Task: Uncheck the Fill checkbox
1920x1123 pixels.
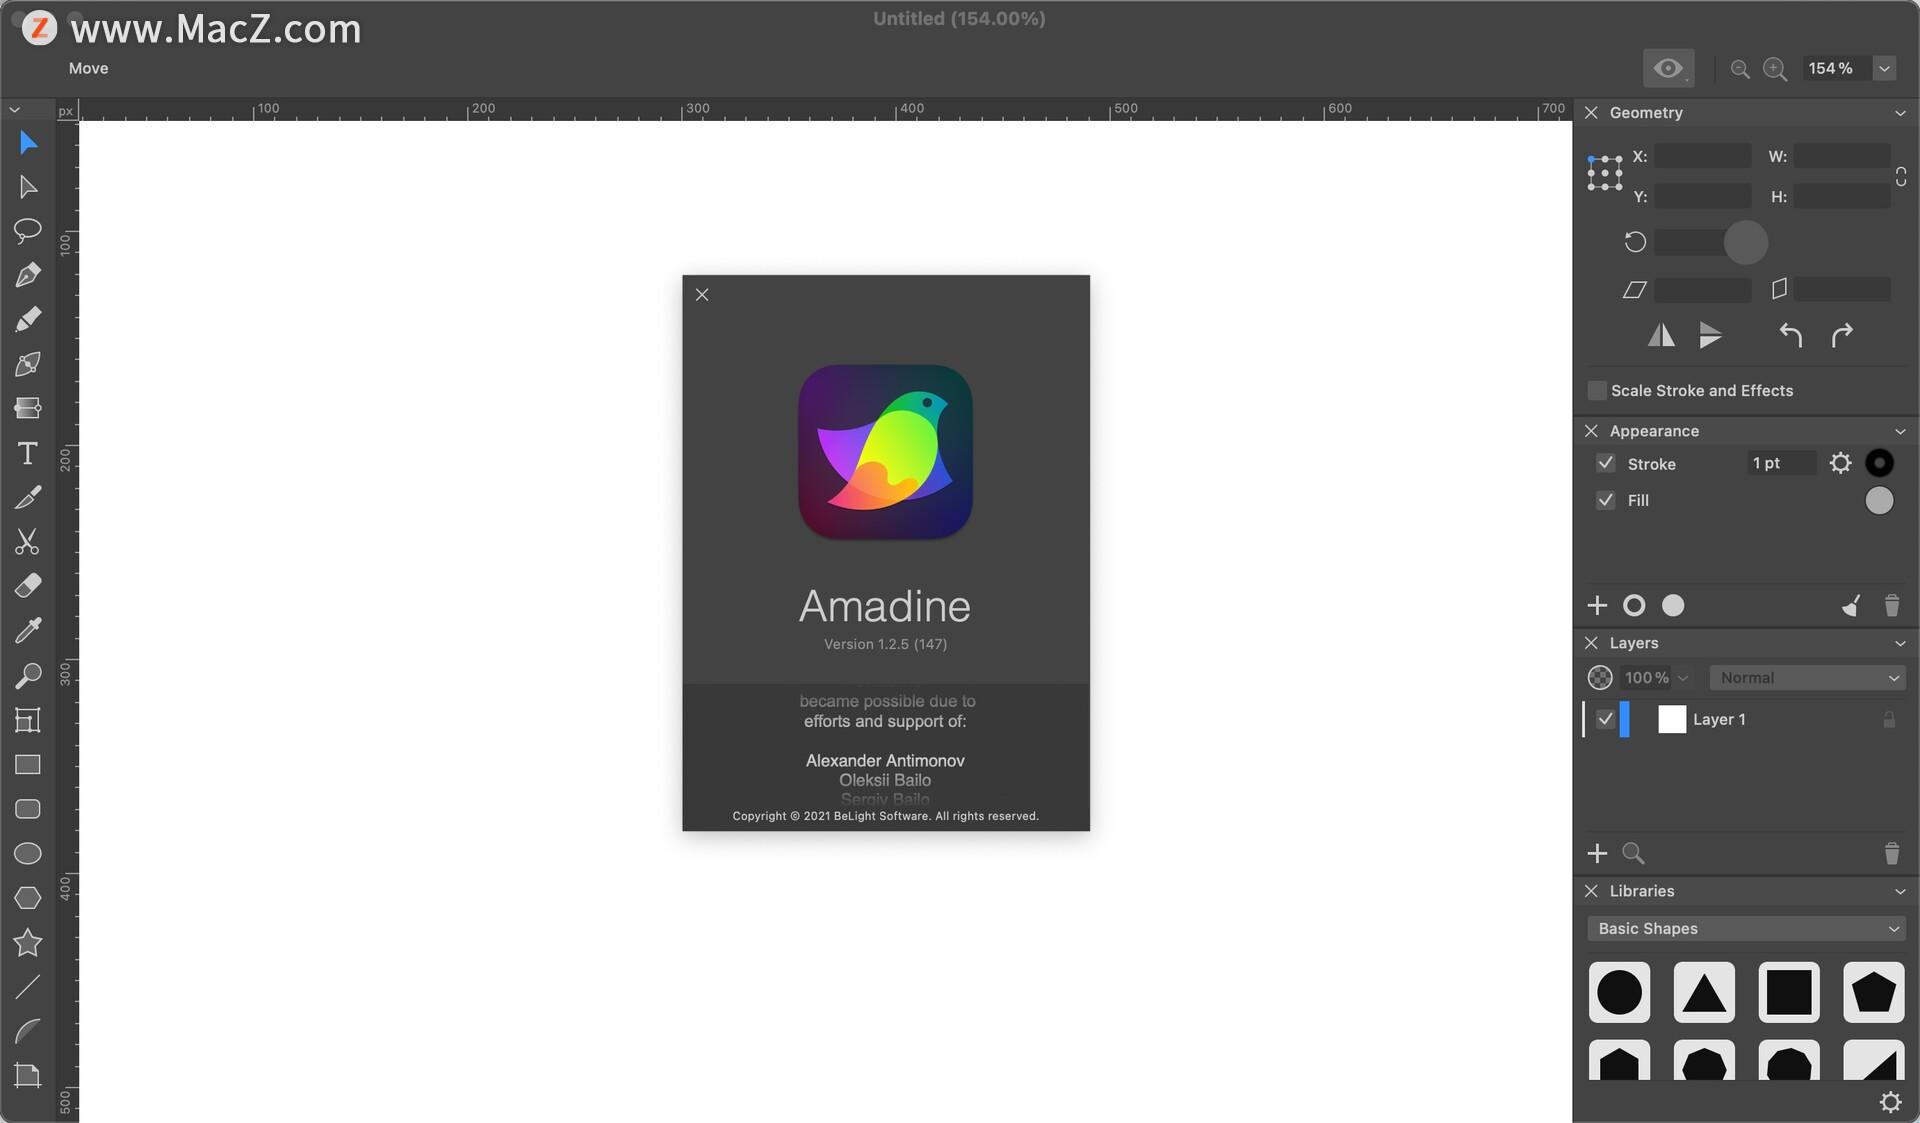Action: 1606,500
